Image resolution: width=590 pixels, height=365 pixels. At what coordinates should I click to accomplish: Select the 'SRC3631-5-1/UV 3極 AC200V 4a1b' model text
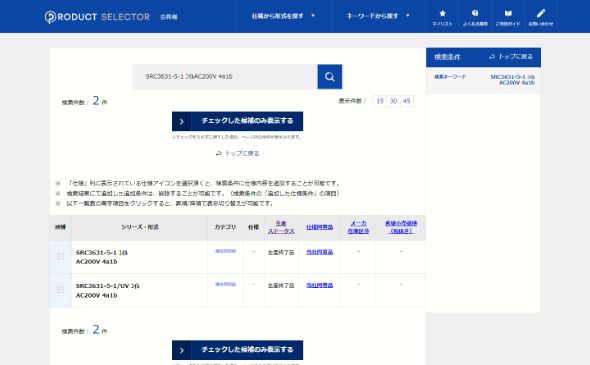[x=108, y=290]
